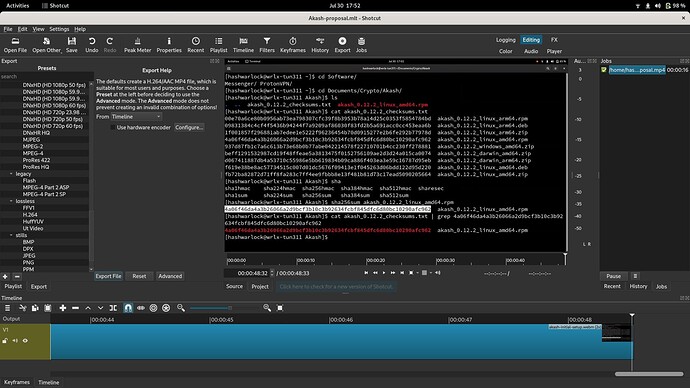Save the project with the Save icon
This screenshot has width=690, height=388.
pos(72,45)
